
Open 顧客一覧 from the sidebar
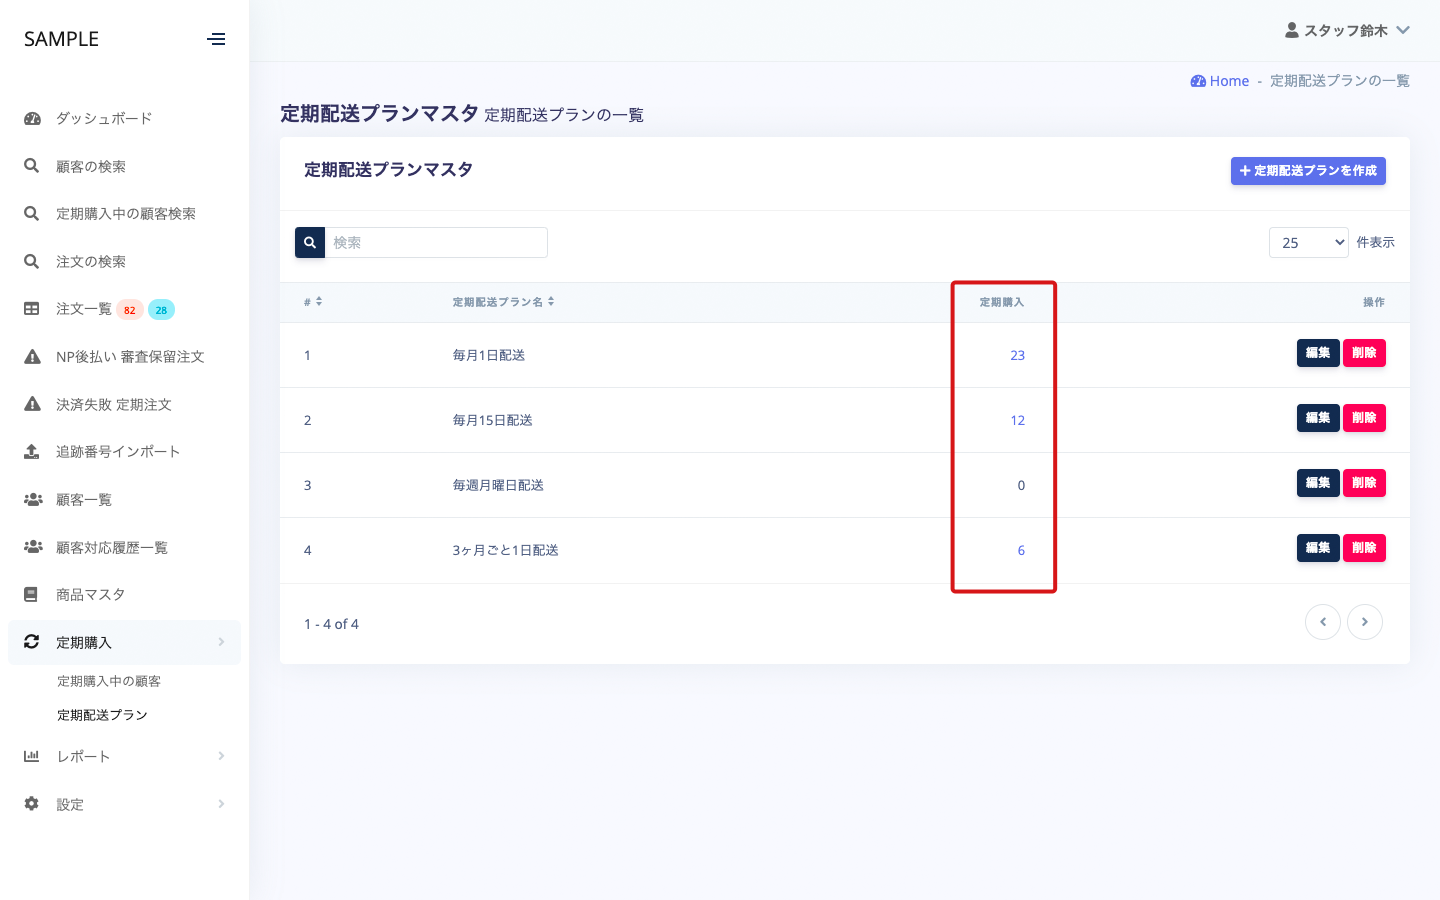(84, 500)
